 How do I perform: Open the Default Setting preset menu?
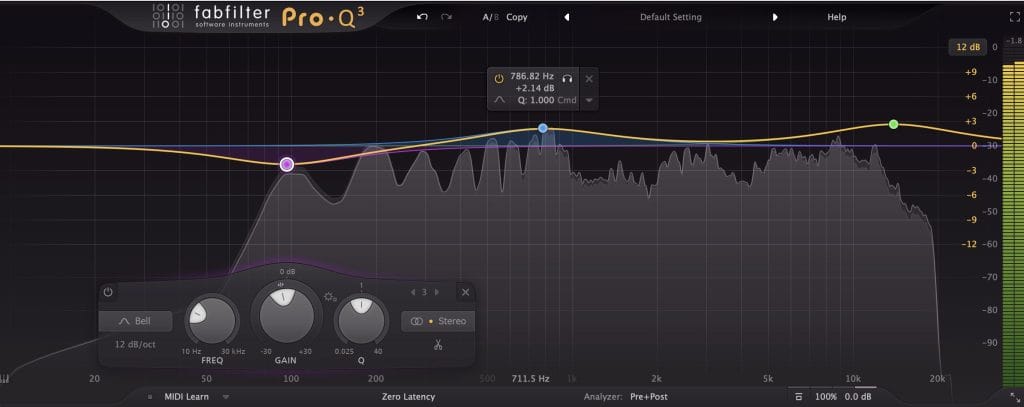[670, 17]
